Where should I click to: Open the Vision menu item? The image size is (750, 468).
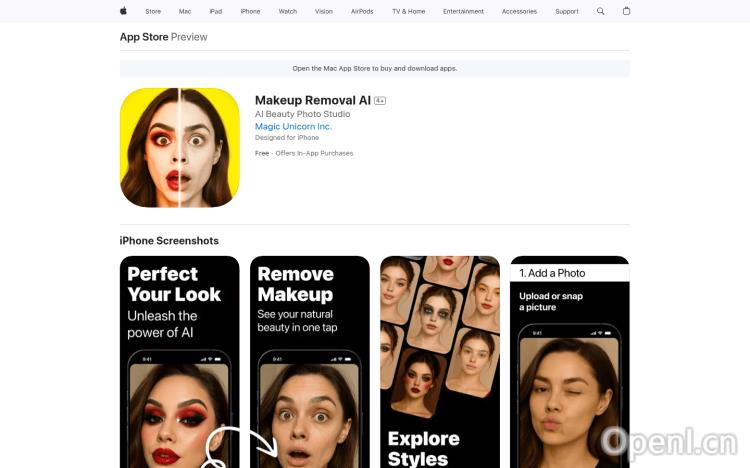pyautogui.click(x=324, y=11)
